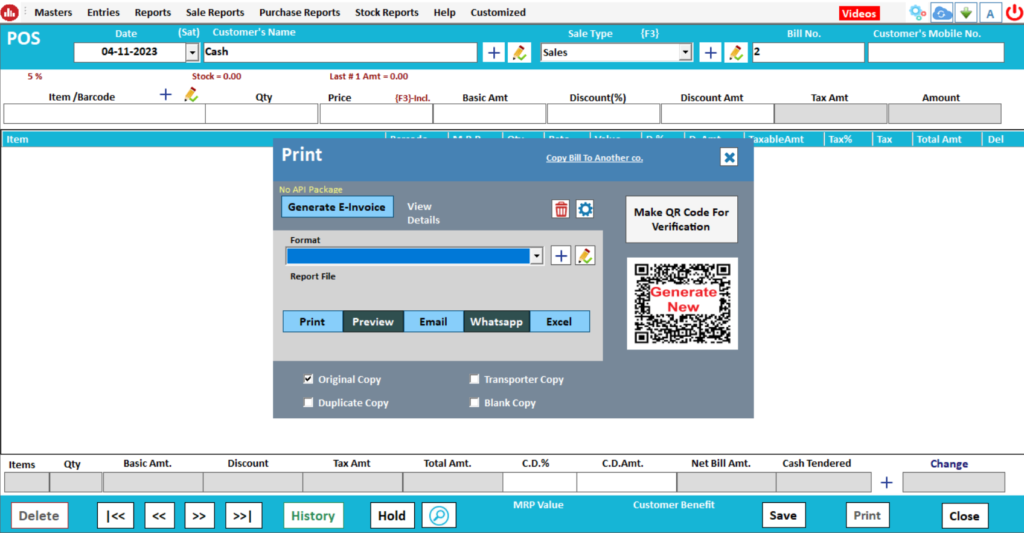Open the Purchase Reports menu
The image size is (1024, 533).
(300, 12)
